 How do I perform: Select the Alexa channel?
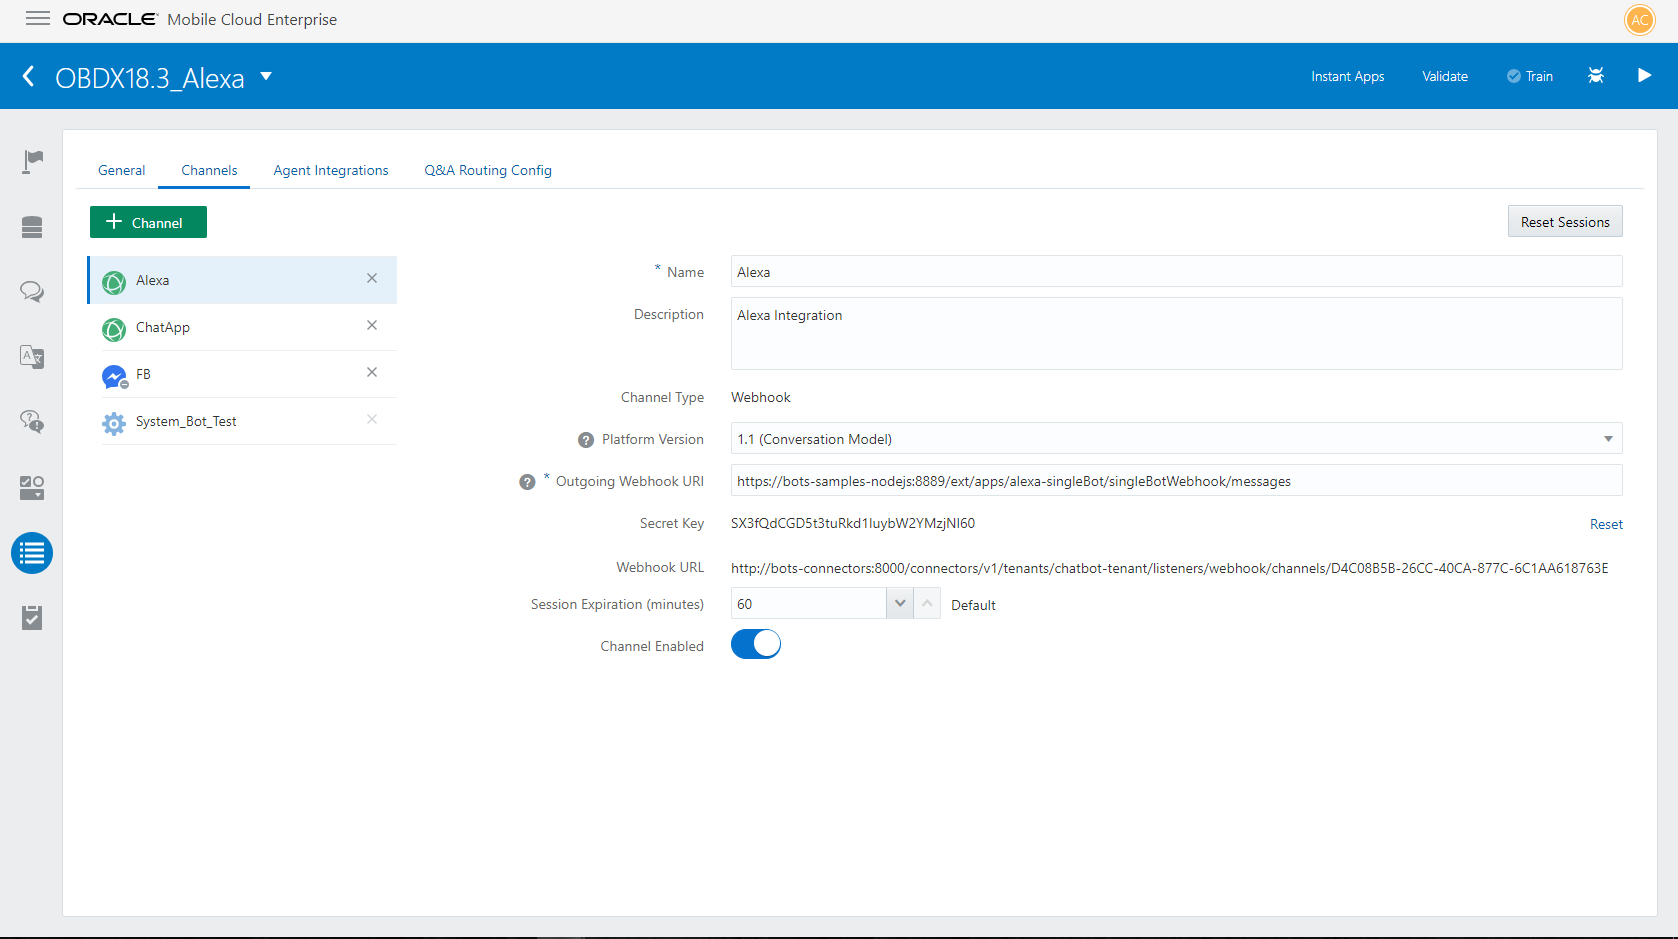coord(243,280)
